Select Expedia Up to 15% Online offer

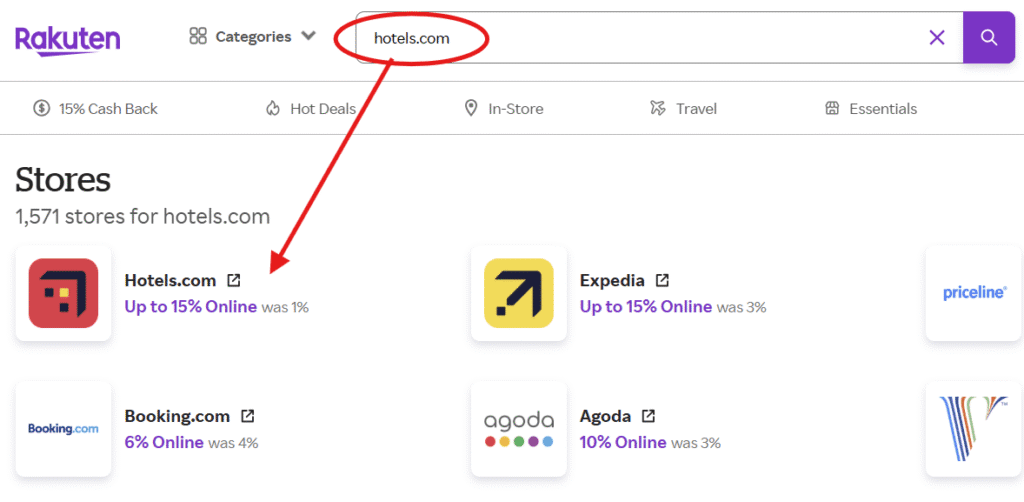[646, 307]
